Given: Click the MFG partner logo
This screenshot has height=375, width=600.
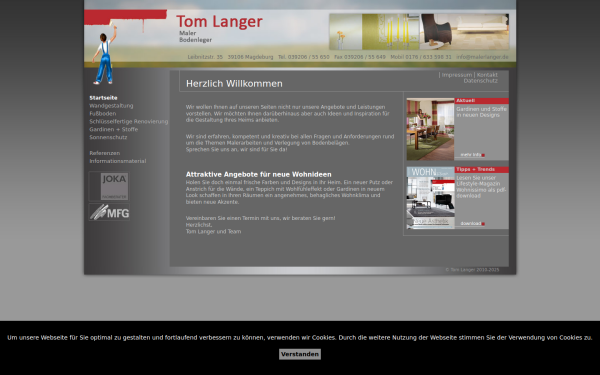Looking at the screenshot, I should 109,212.
